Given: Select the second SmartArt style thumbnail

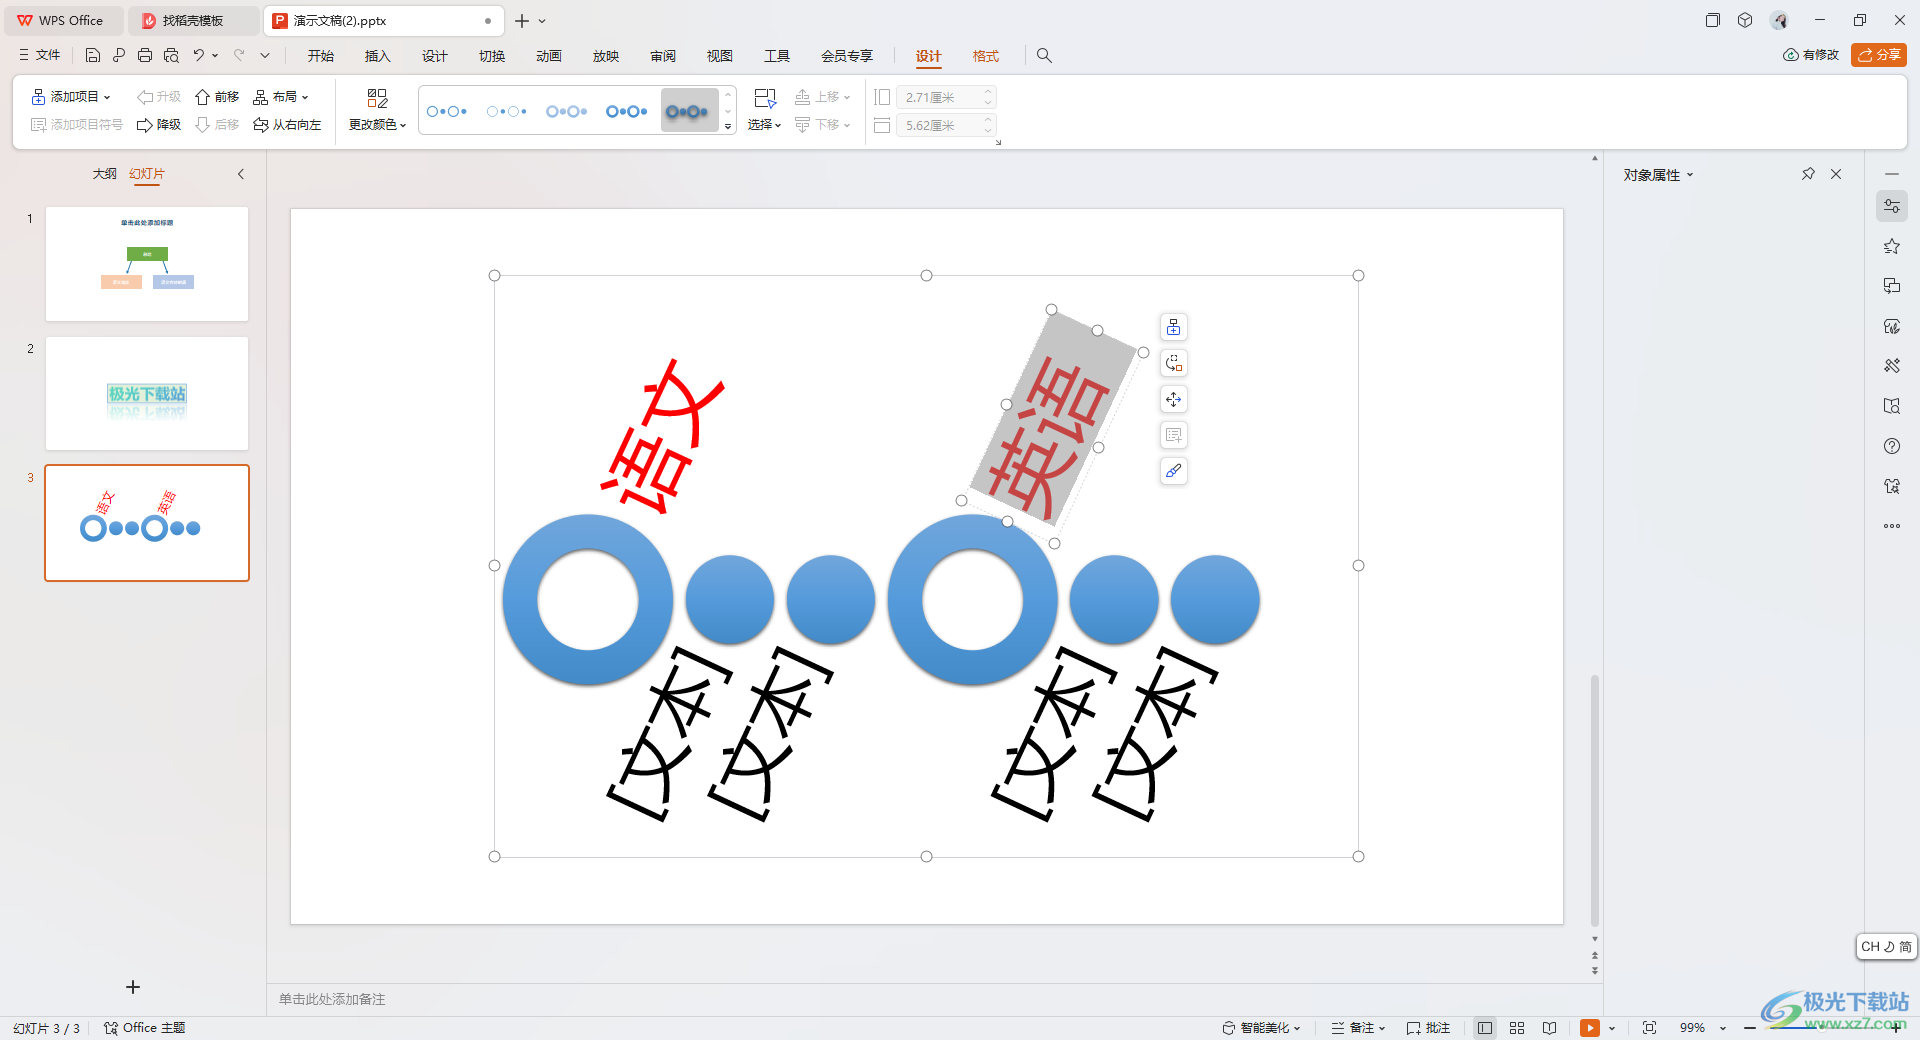Looking at the screenshot, I should pyautogui.click(x=507, y=111).
